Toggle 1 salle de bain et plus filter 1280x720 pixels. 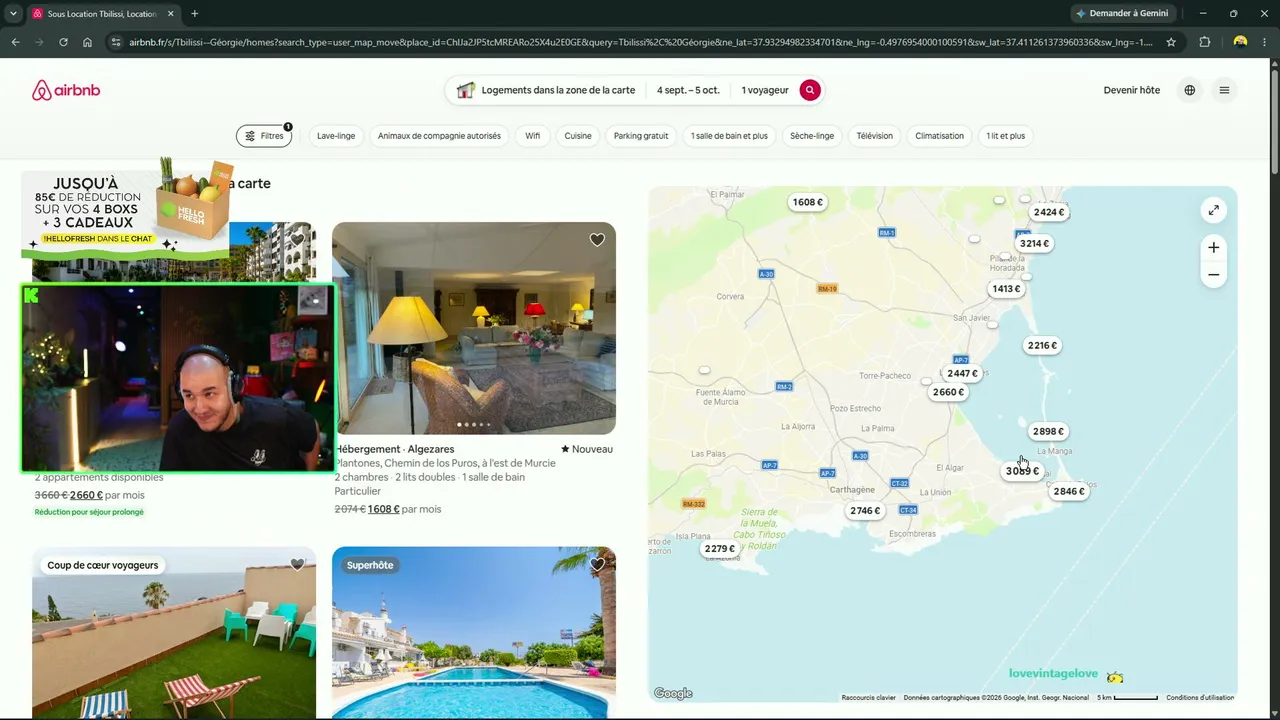point(729,136)
